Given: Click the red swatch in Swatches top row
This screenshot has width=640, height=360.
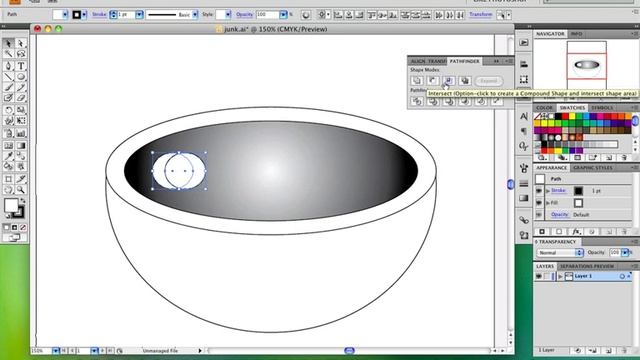Looking at the screenshot, I should click(565, 117).
